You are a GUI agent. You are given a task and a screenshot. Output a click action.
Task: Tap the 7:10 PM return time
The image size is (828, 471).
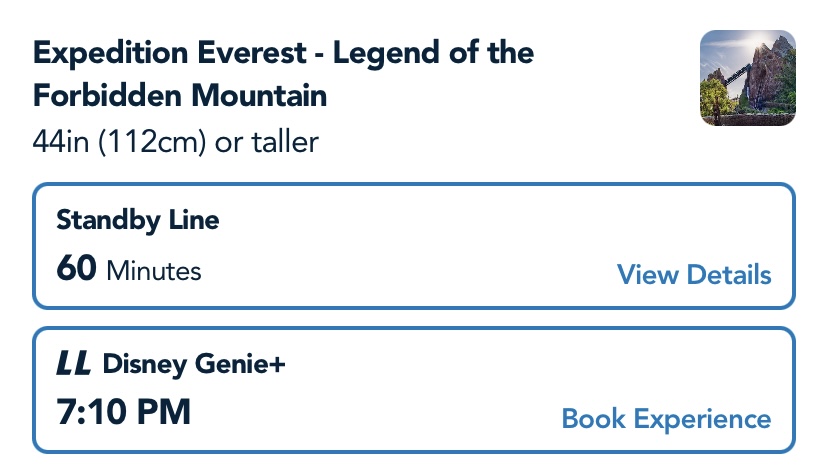[x=123, y=413]
